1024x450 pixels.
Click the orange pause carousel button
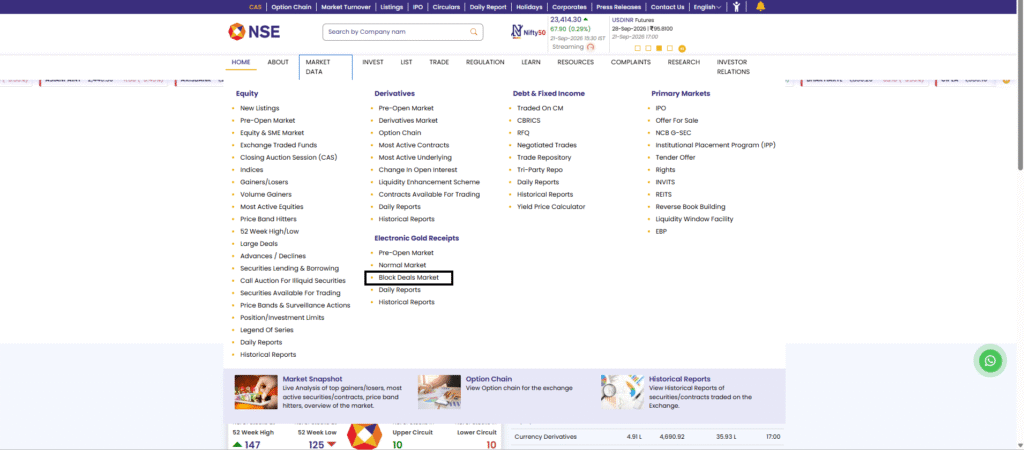click(x=682, y=48)
